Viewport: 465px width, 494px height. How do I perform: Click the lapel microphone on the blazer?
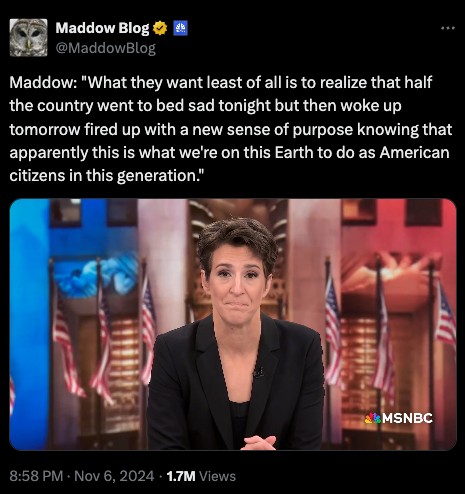click(x=259, y=372)
